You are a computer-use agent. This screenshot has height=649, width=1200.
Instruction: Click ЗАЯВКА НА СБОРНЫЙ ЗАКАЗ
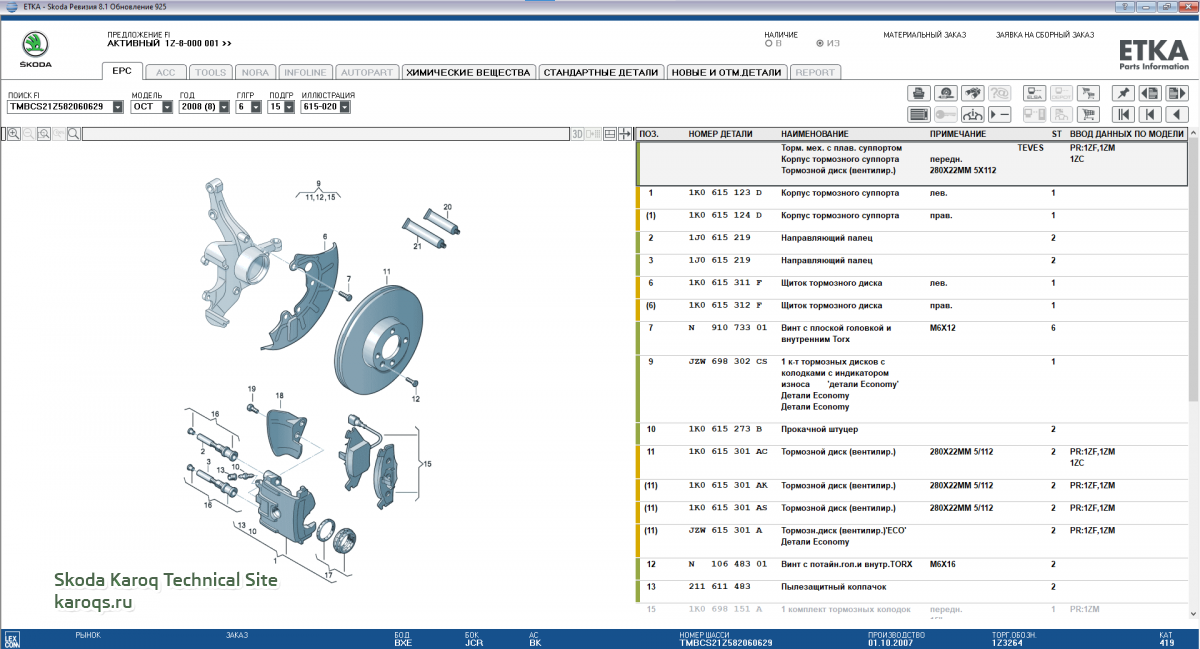click(1045, 35)
